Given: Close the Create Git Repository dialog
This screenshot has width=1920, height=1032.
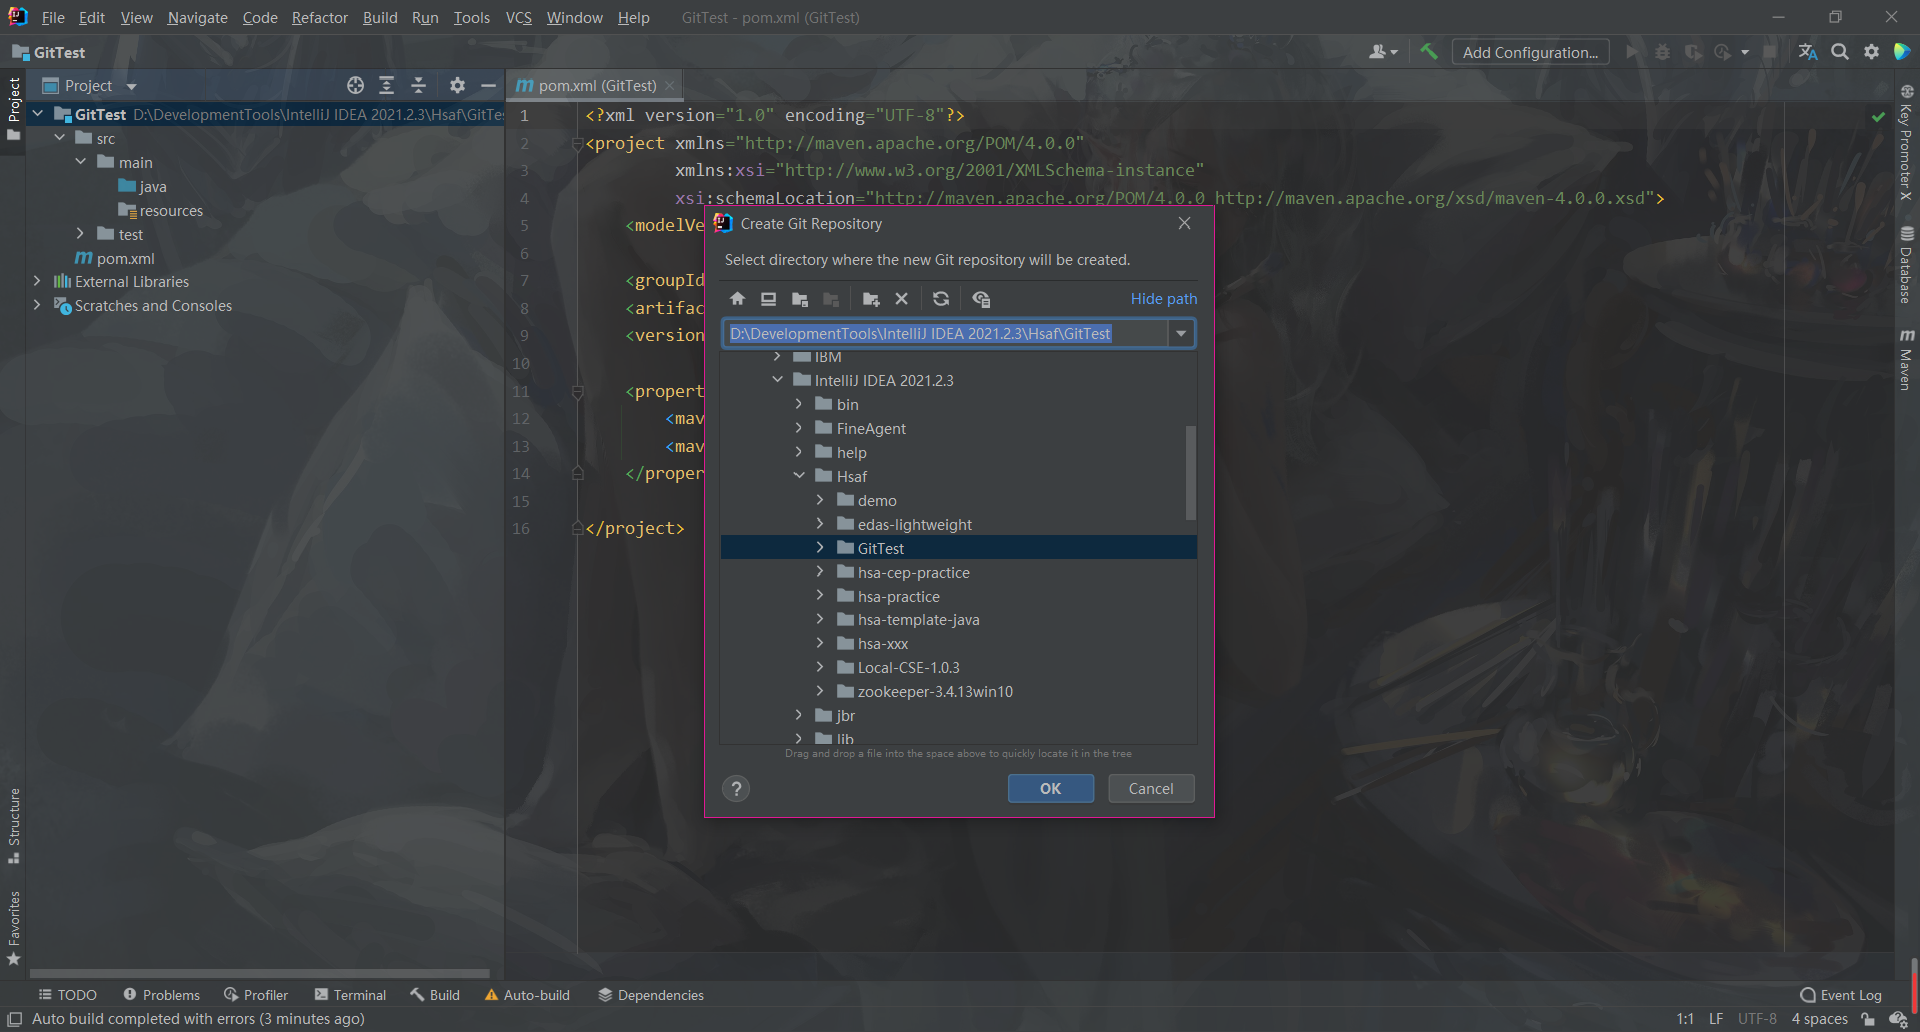Looking at the screenshot, I should pos(1184,224).
